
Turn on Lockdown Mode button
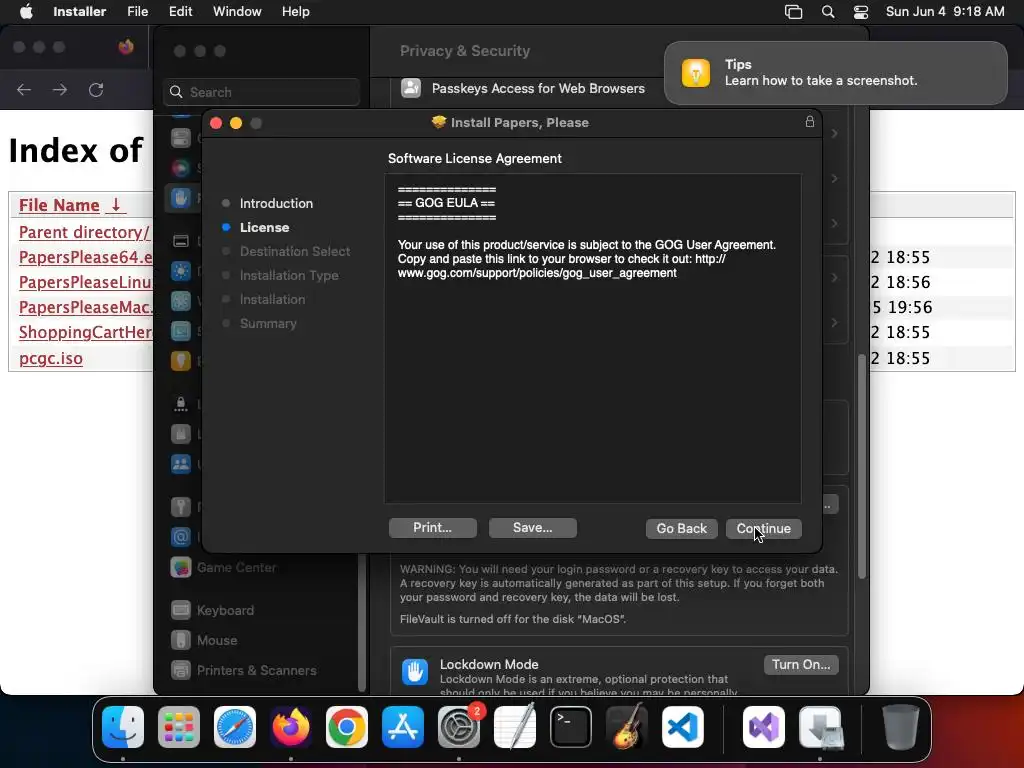click(x=801, y=665)
